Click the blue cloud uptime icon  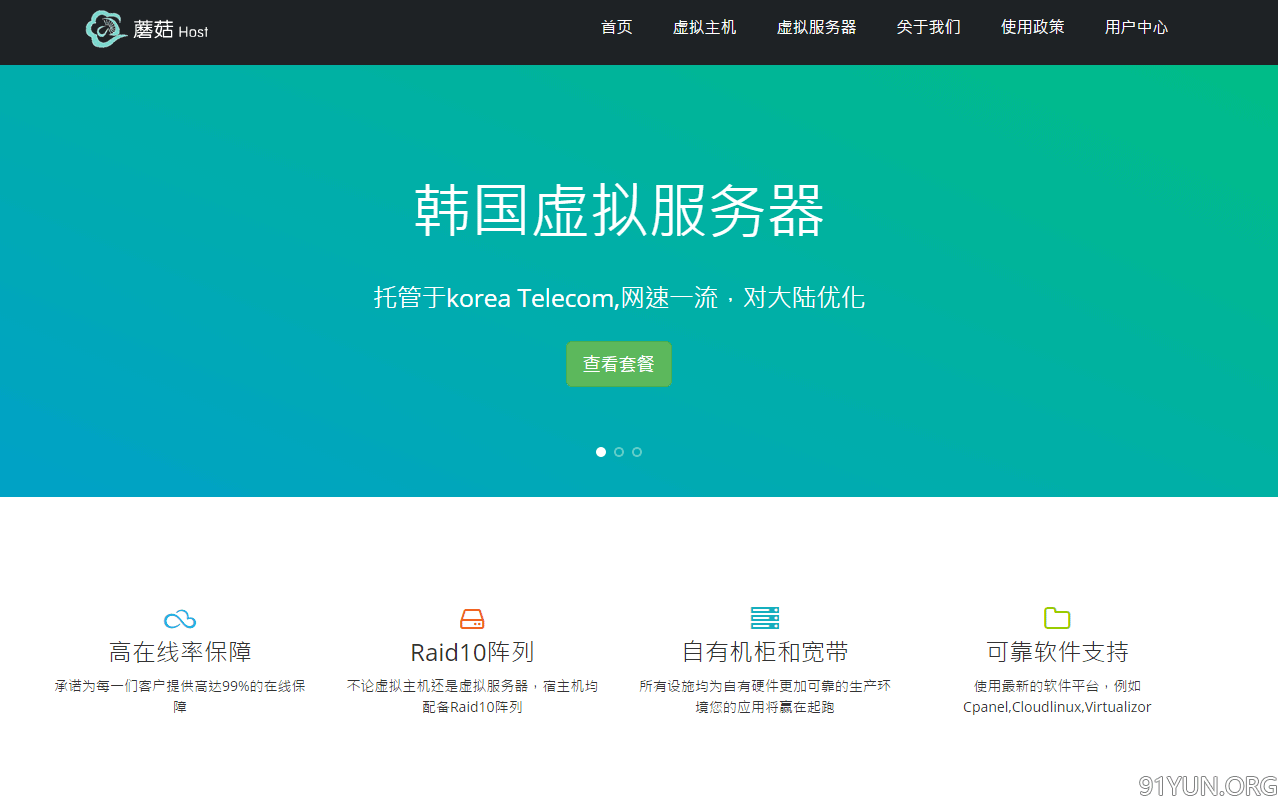(180, 619)
